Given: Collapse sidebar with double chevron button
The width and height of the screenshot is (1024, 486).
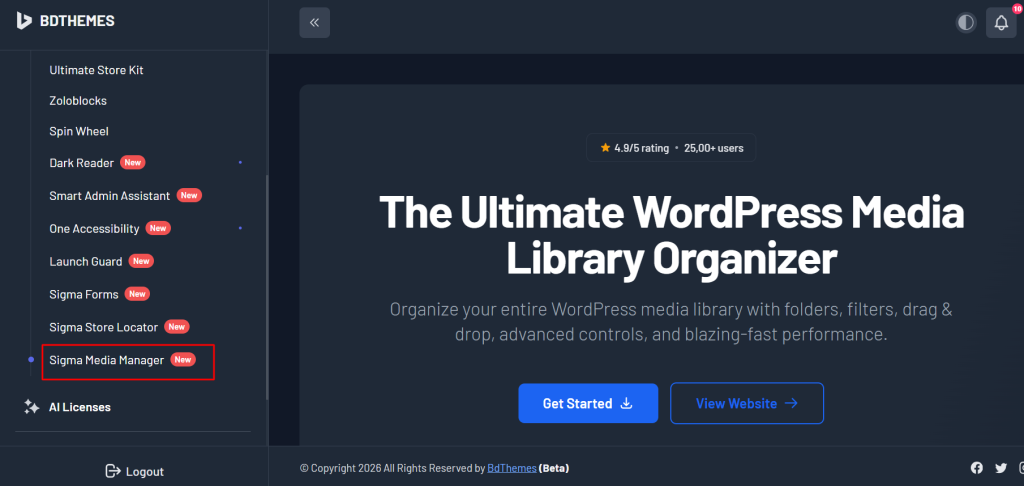Looking at the screenshot, I should pos(314,22).
